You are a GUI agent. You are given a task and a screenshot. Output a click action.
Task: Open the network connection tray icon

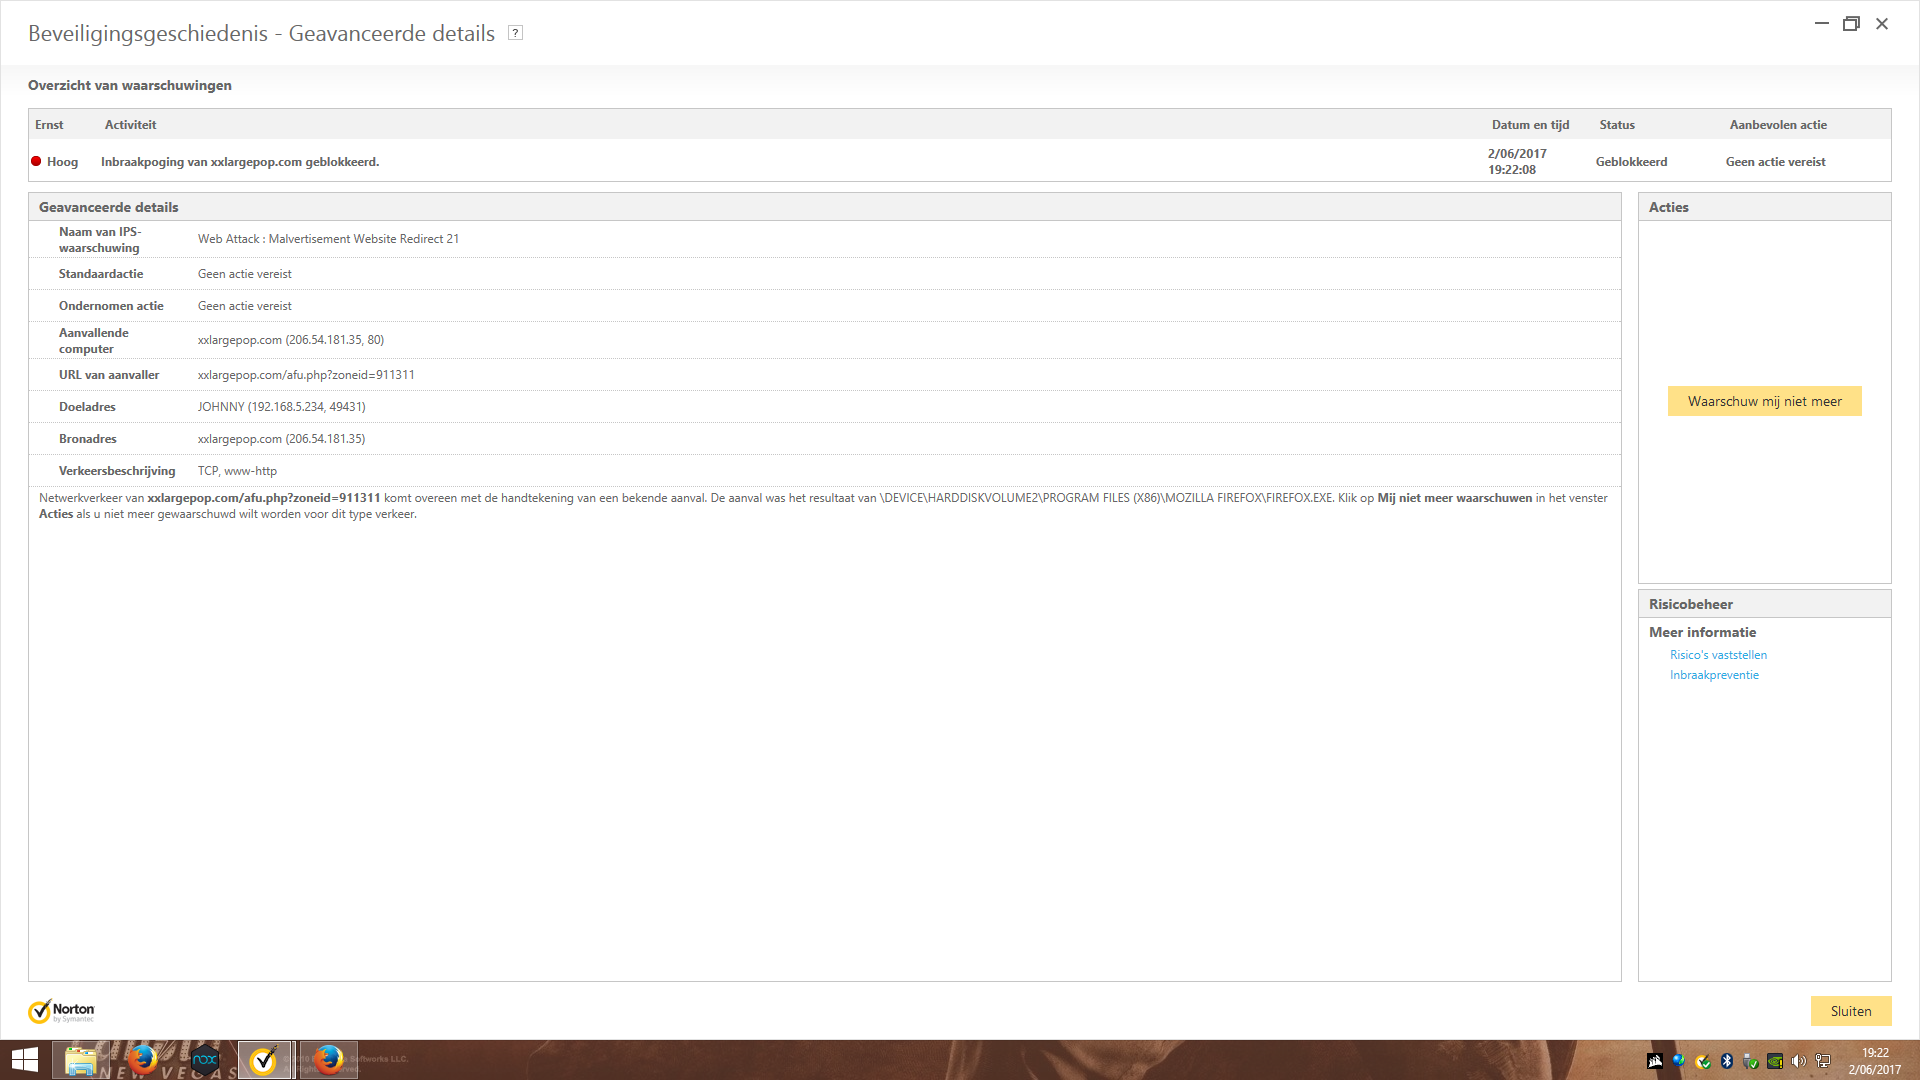pos(1823,1061)
